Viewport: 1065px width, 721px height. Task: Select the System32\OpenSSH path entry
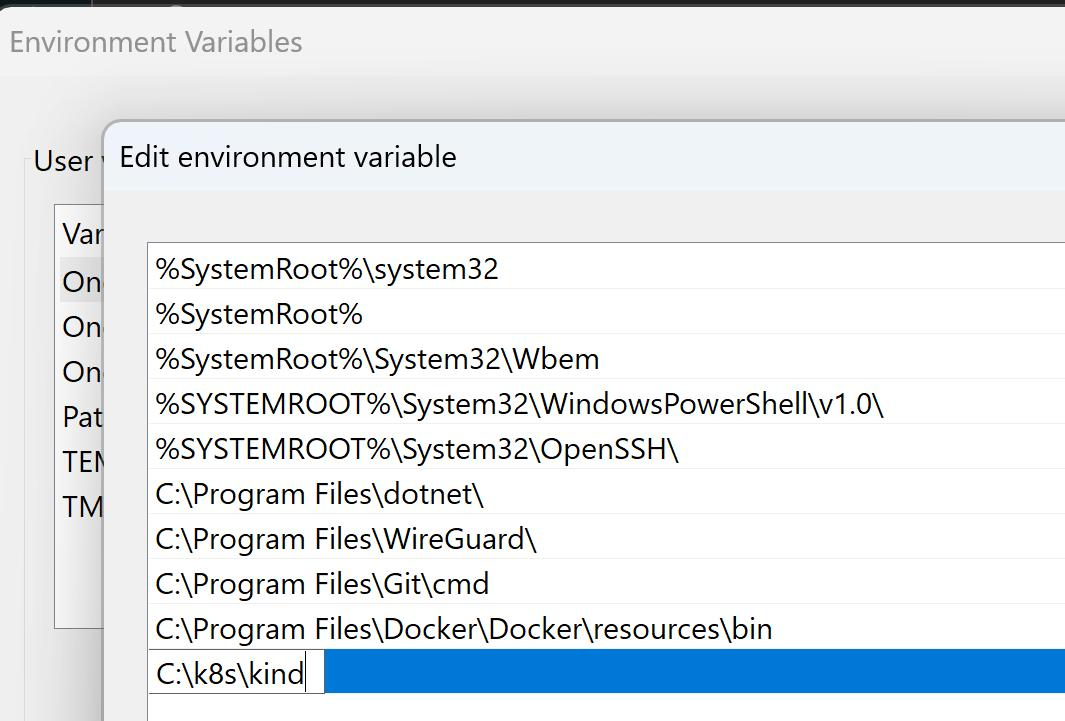coord(417,449)
